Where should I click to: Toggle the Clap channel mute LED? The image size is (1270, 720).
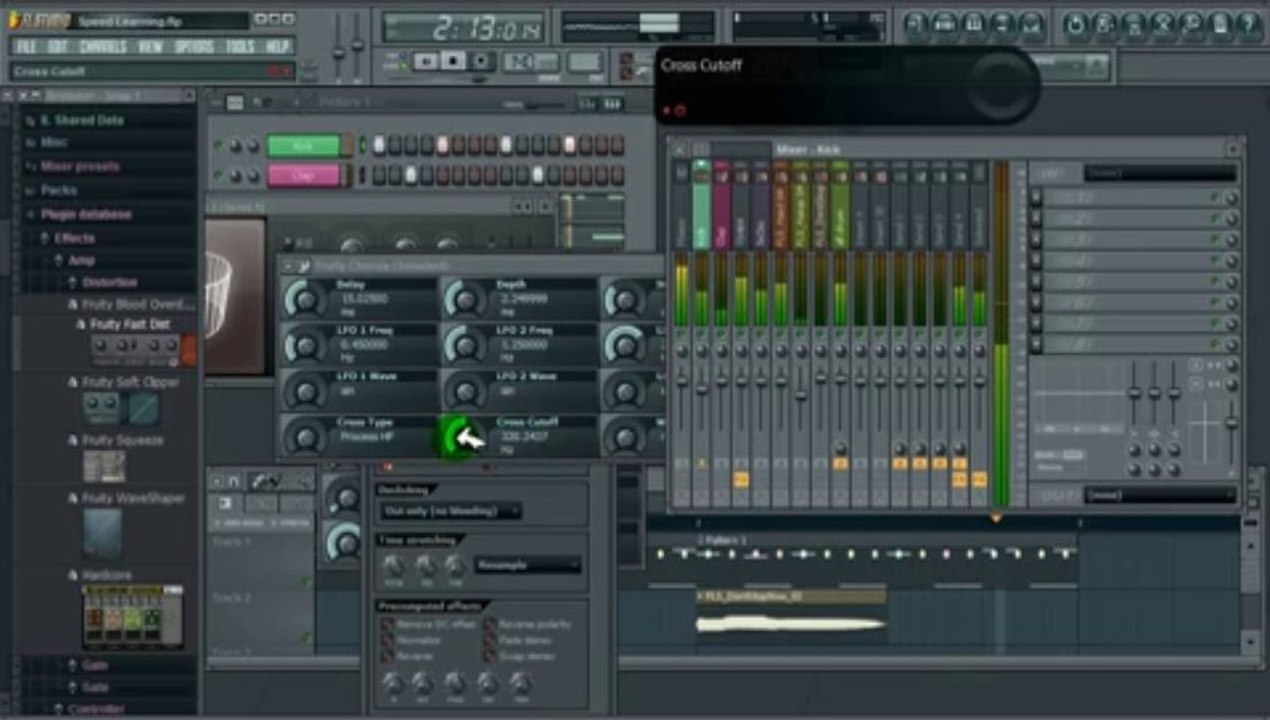point(219,176)
